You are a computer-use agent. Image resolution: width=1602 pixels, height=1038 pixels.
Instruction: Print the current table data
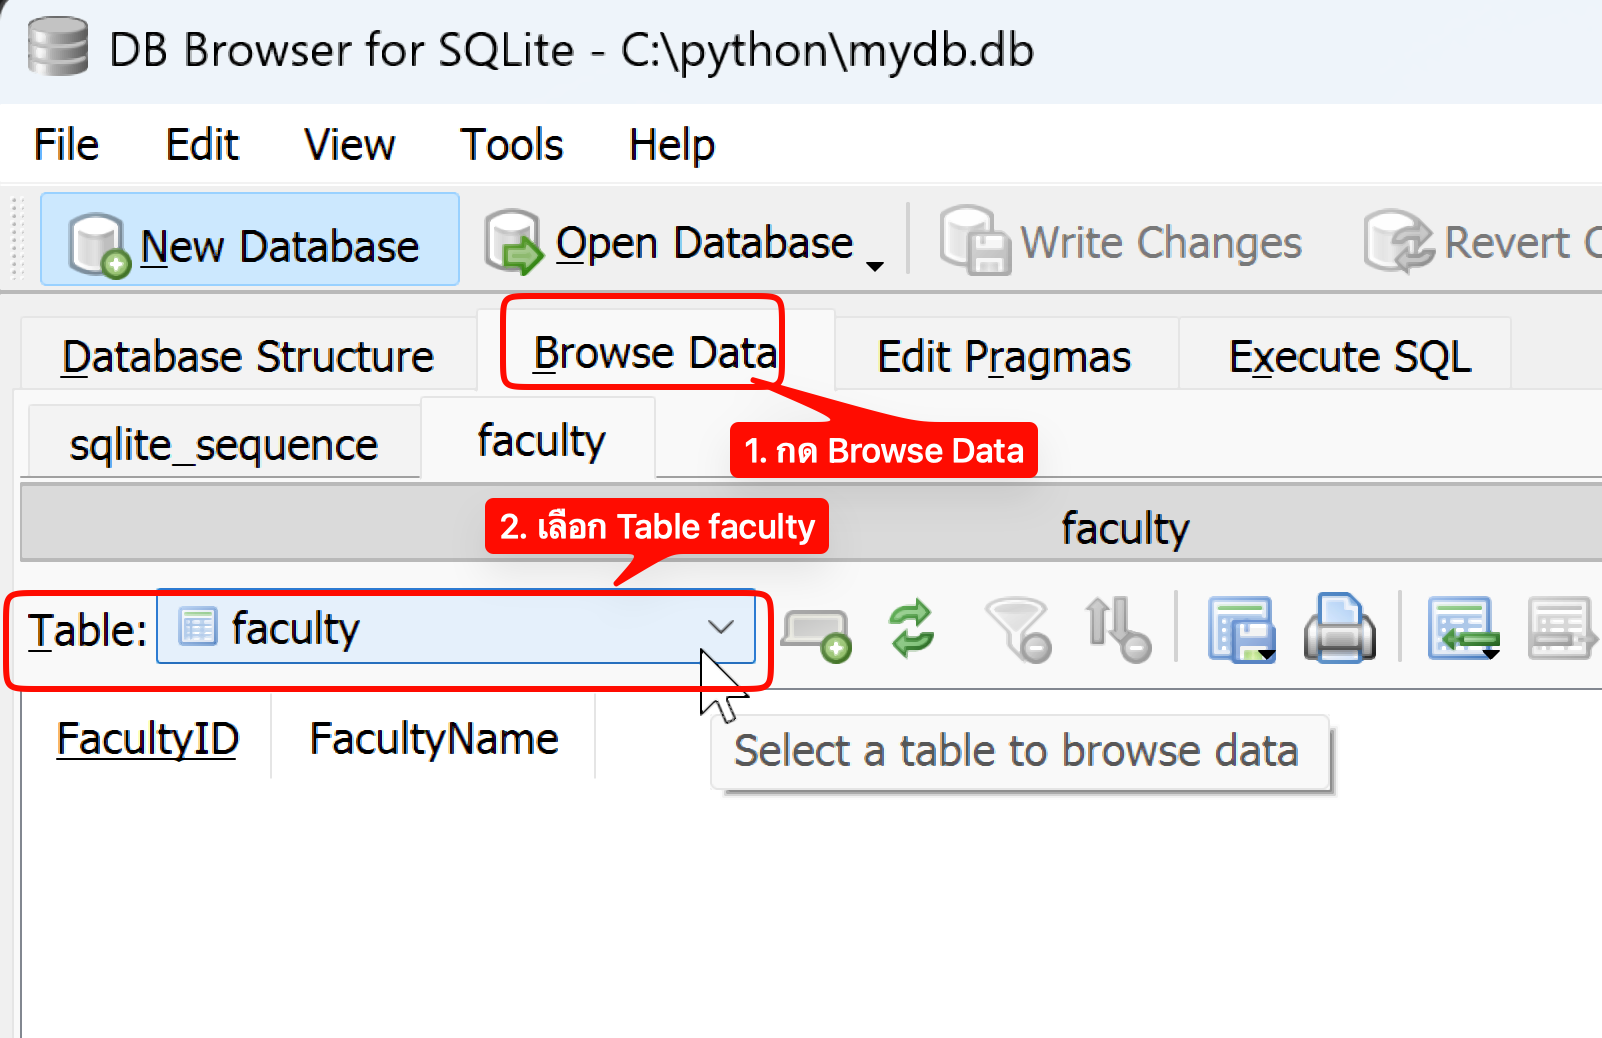1339,630
